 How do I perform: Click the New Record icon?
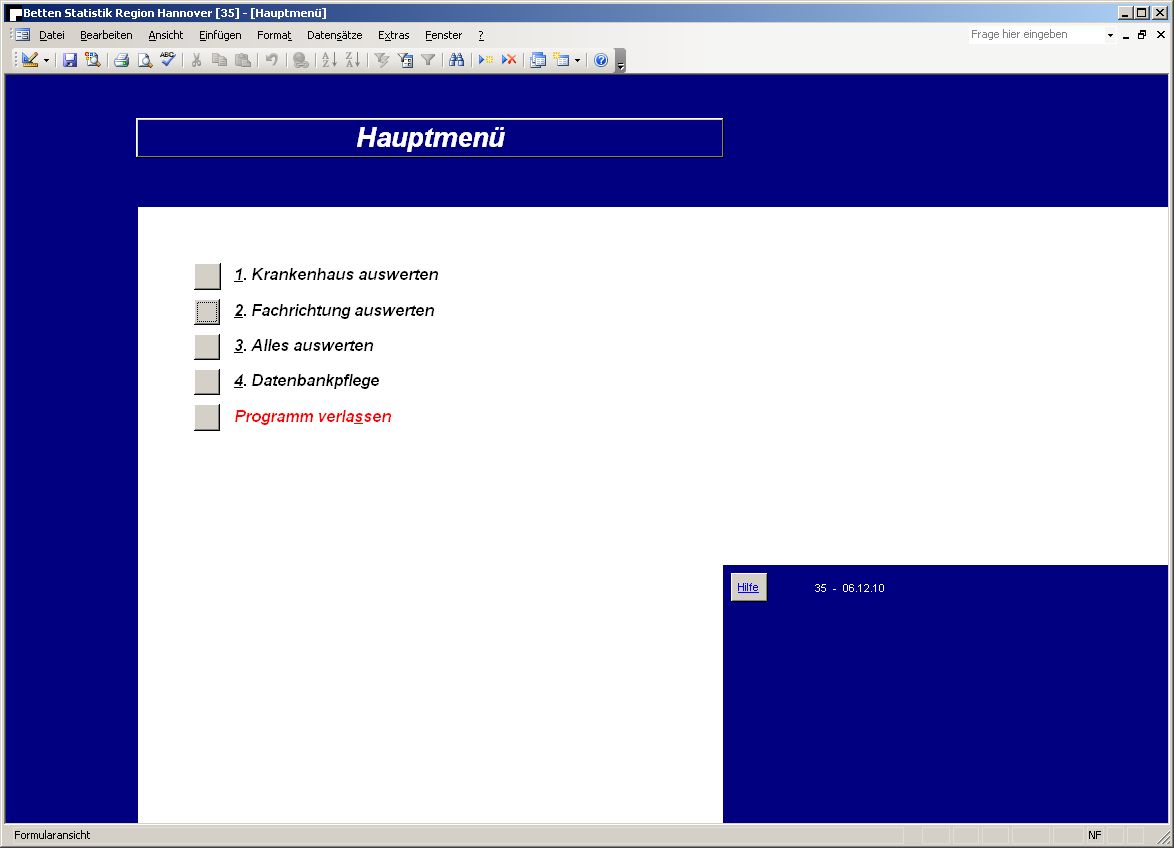click(x=486, y=61)
